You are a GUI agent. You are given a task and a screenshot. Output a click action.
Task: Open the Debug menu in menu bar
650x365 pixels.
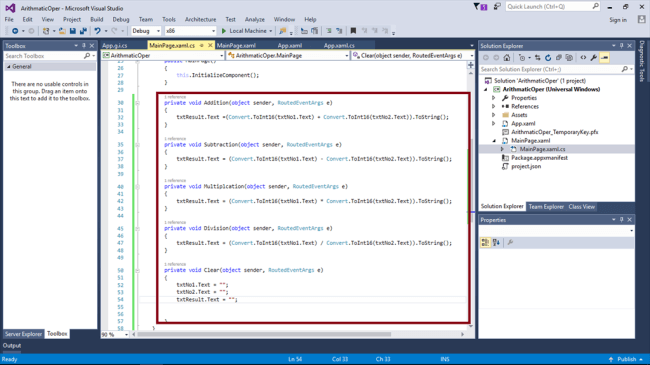click(121, 19)
